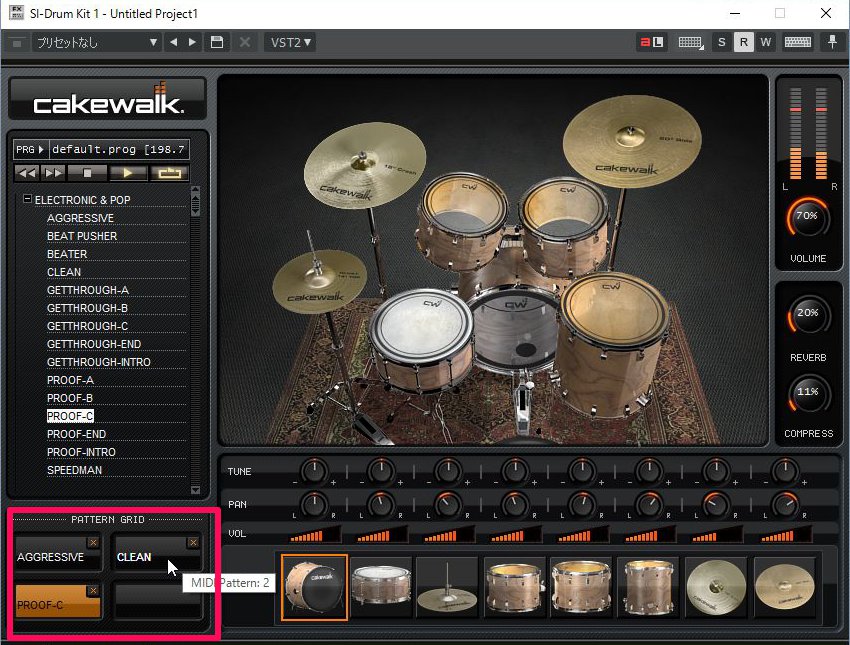
Task: Trigger the CLEAN pattern grid pad
Action: click(x=157, y=553)
